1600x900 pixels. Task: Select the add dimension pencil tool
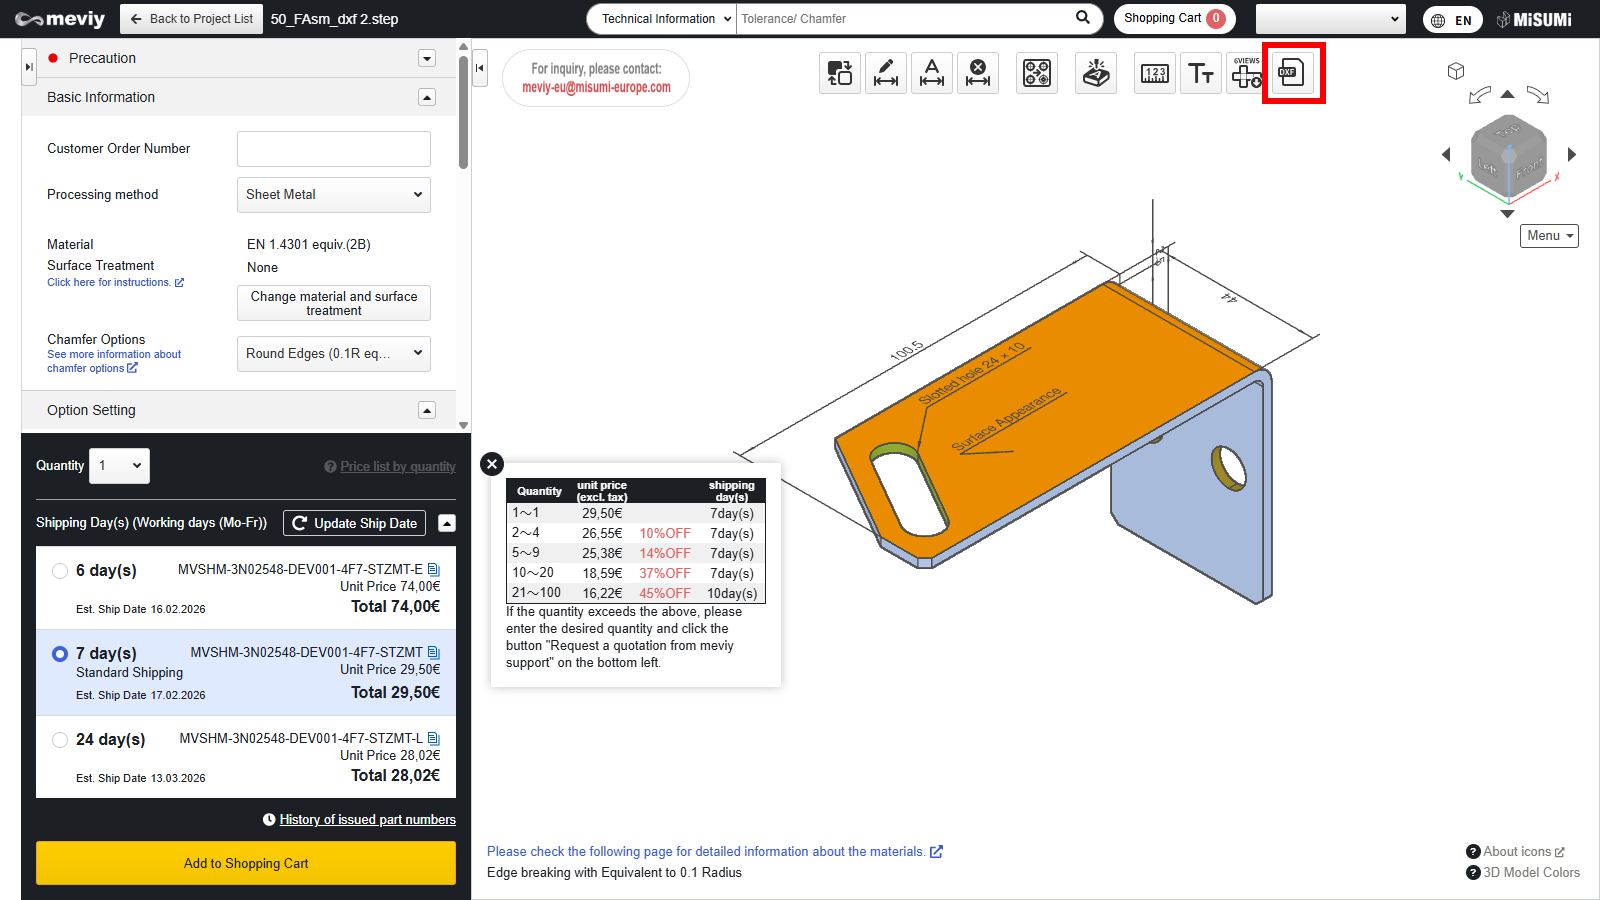coord(885,73)
